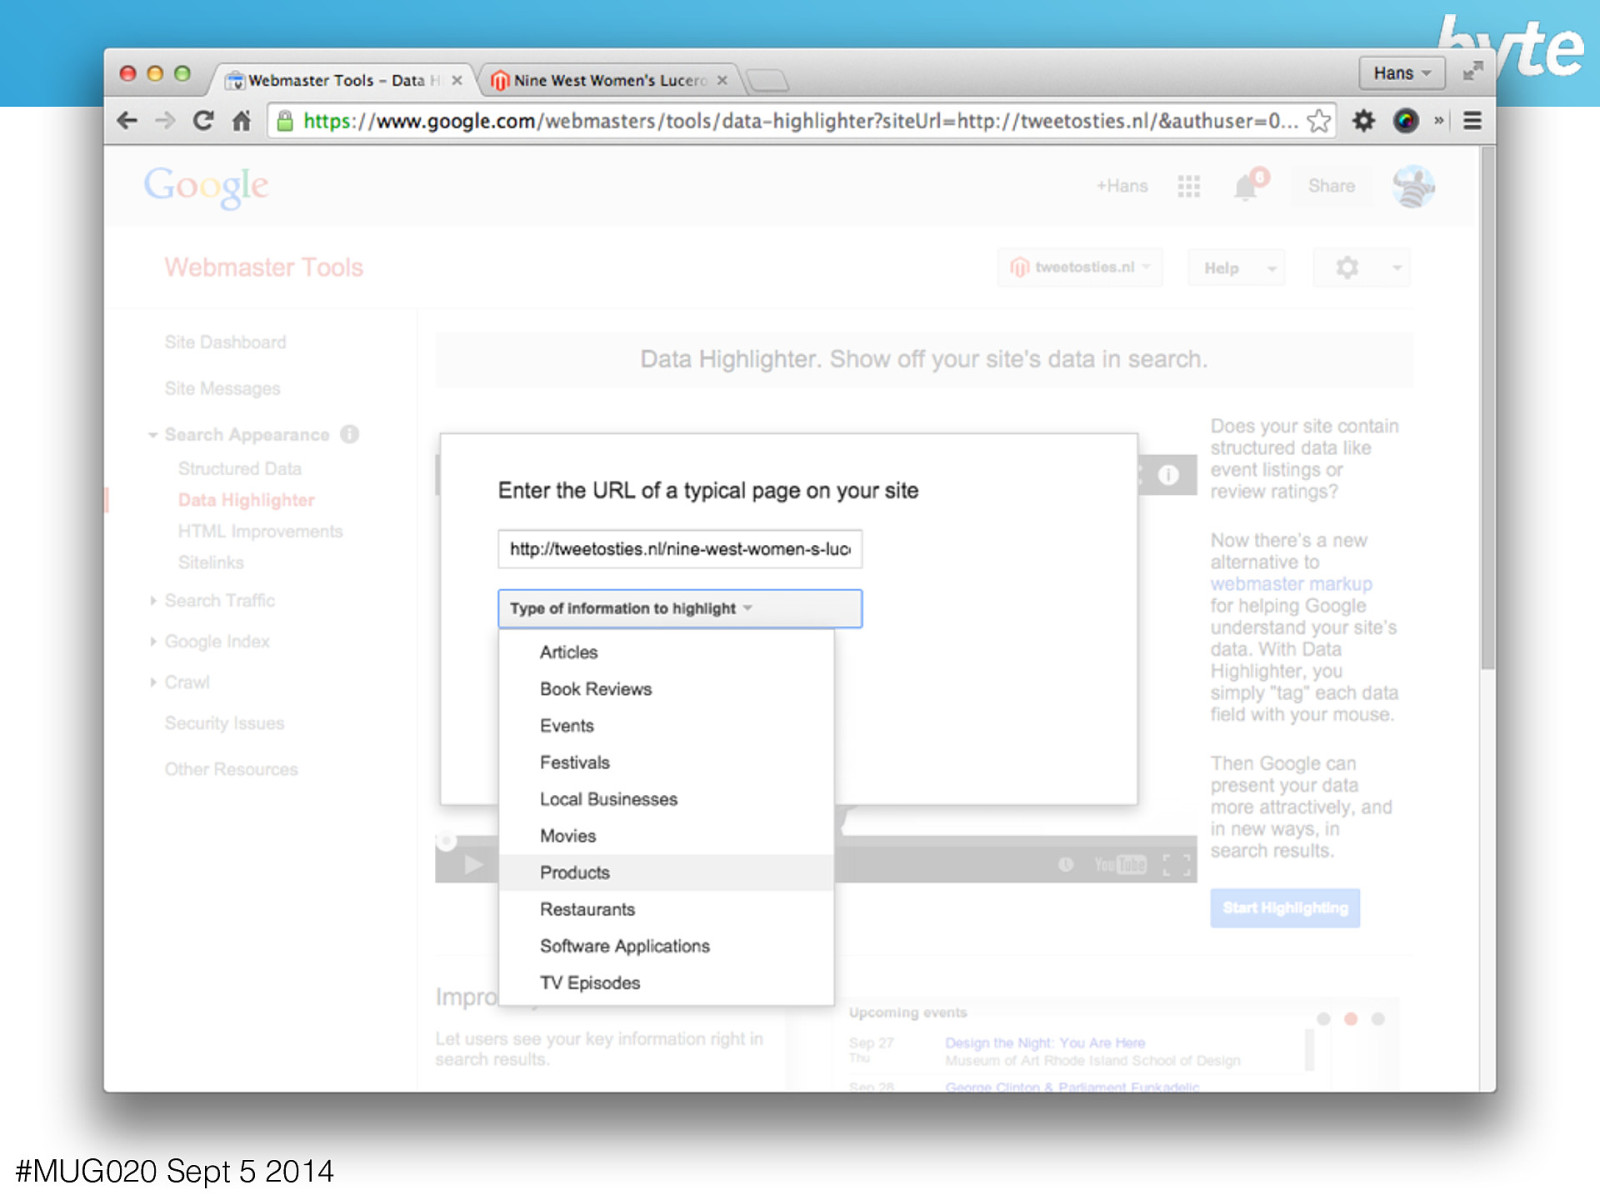Screen dimensions: 1600x1200
Task: Open Data Highlighter sidebar item
Action: click(246, 500)
